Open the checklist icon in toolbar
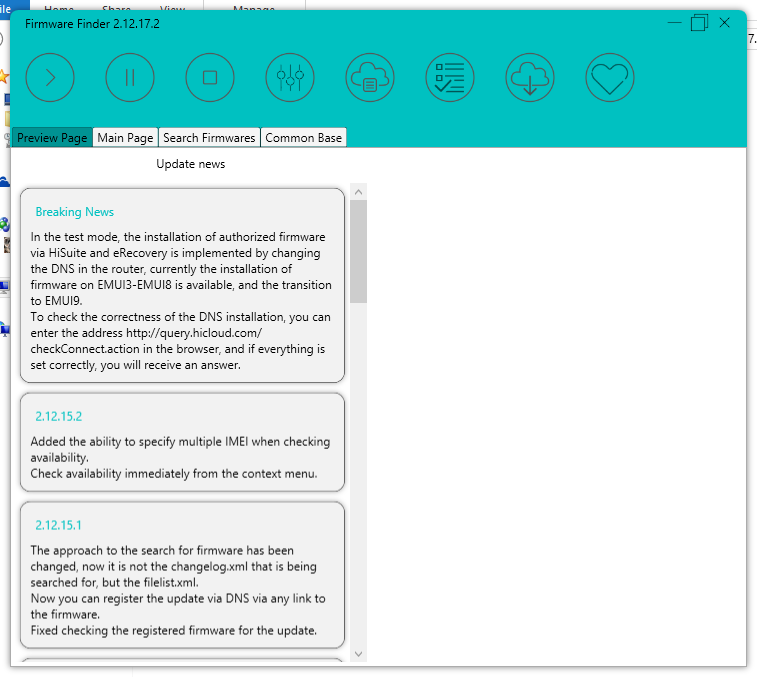Viewport: 757px width, 677px height. tap(450, 77)
